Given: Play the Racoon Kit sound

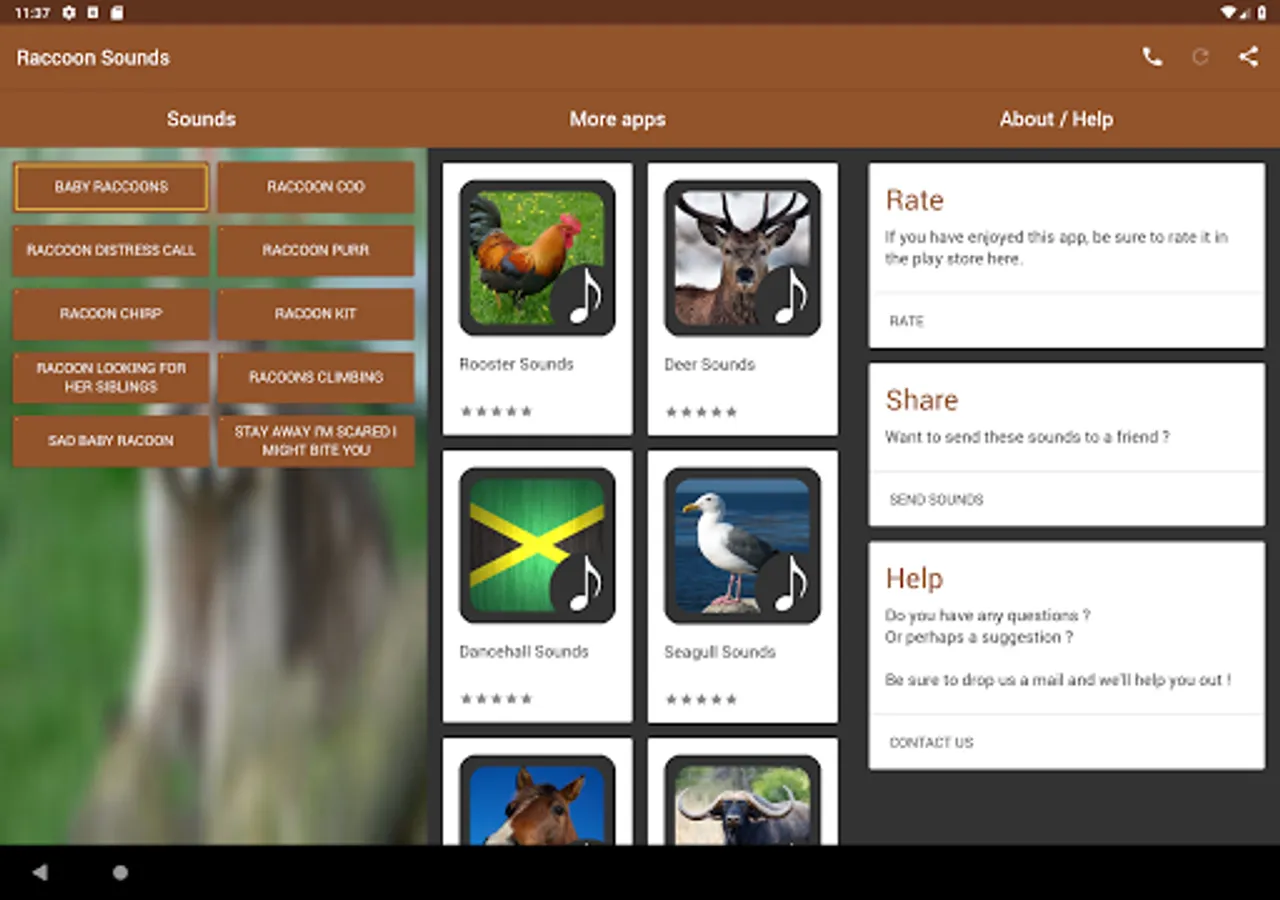Looking at the screenshot, I should tap(316, 314).
